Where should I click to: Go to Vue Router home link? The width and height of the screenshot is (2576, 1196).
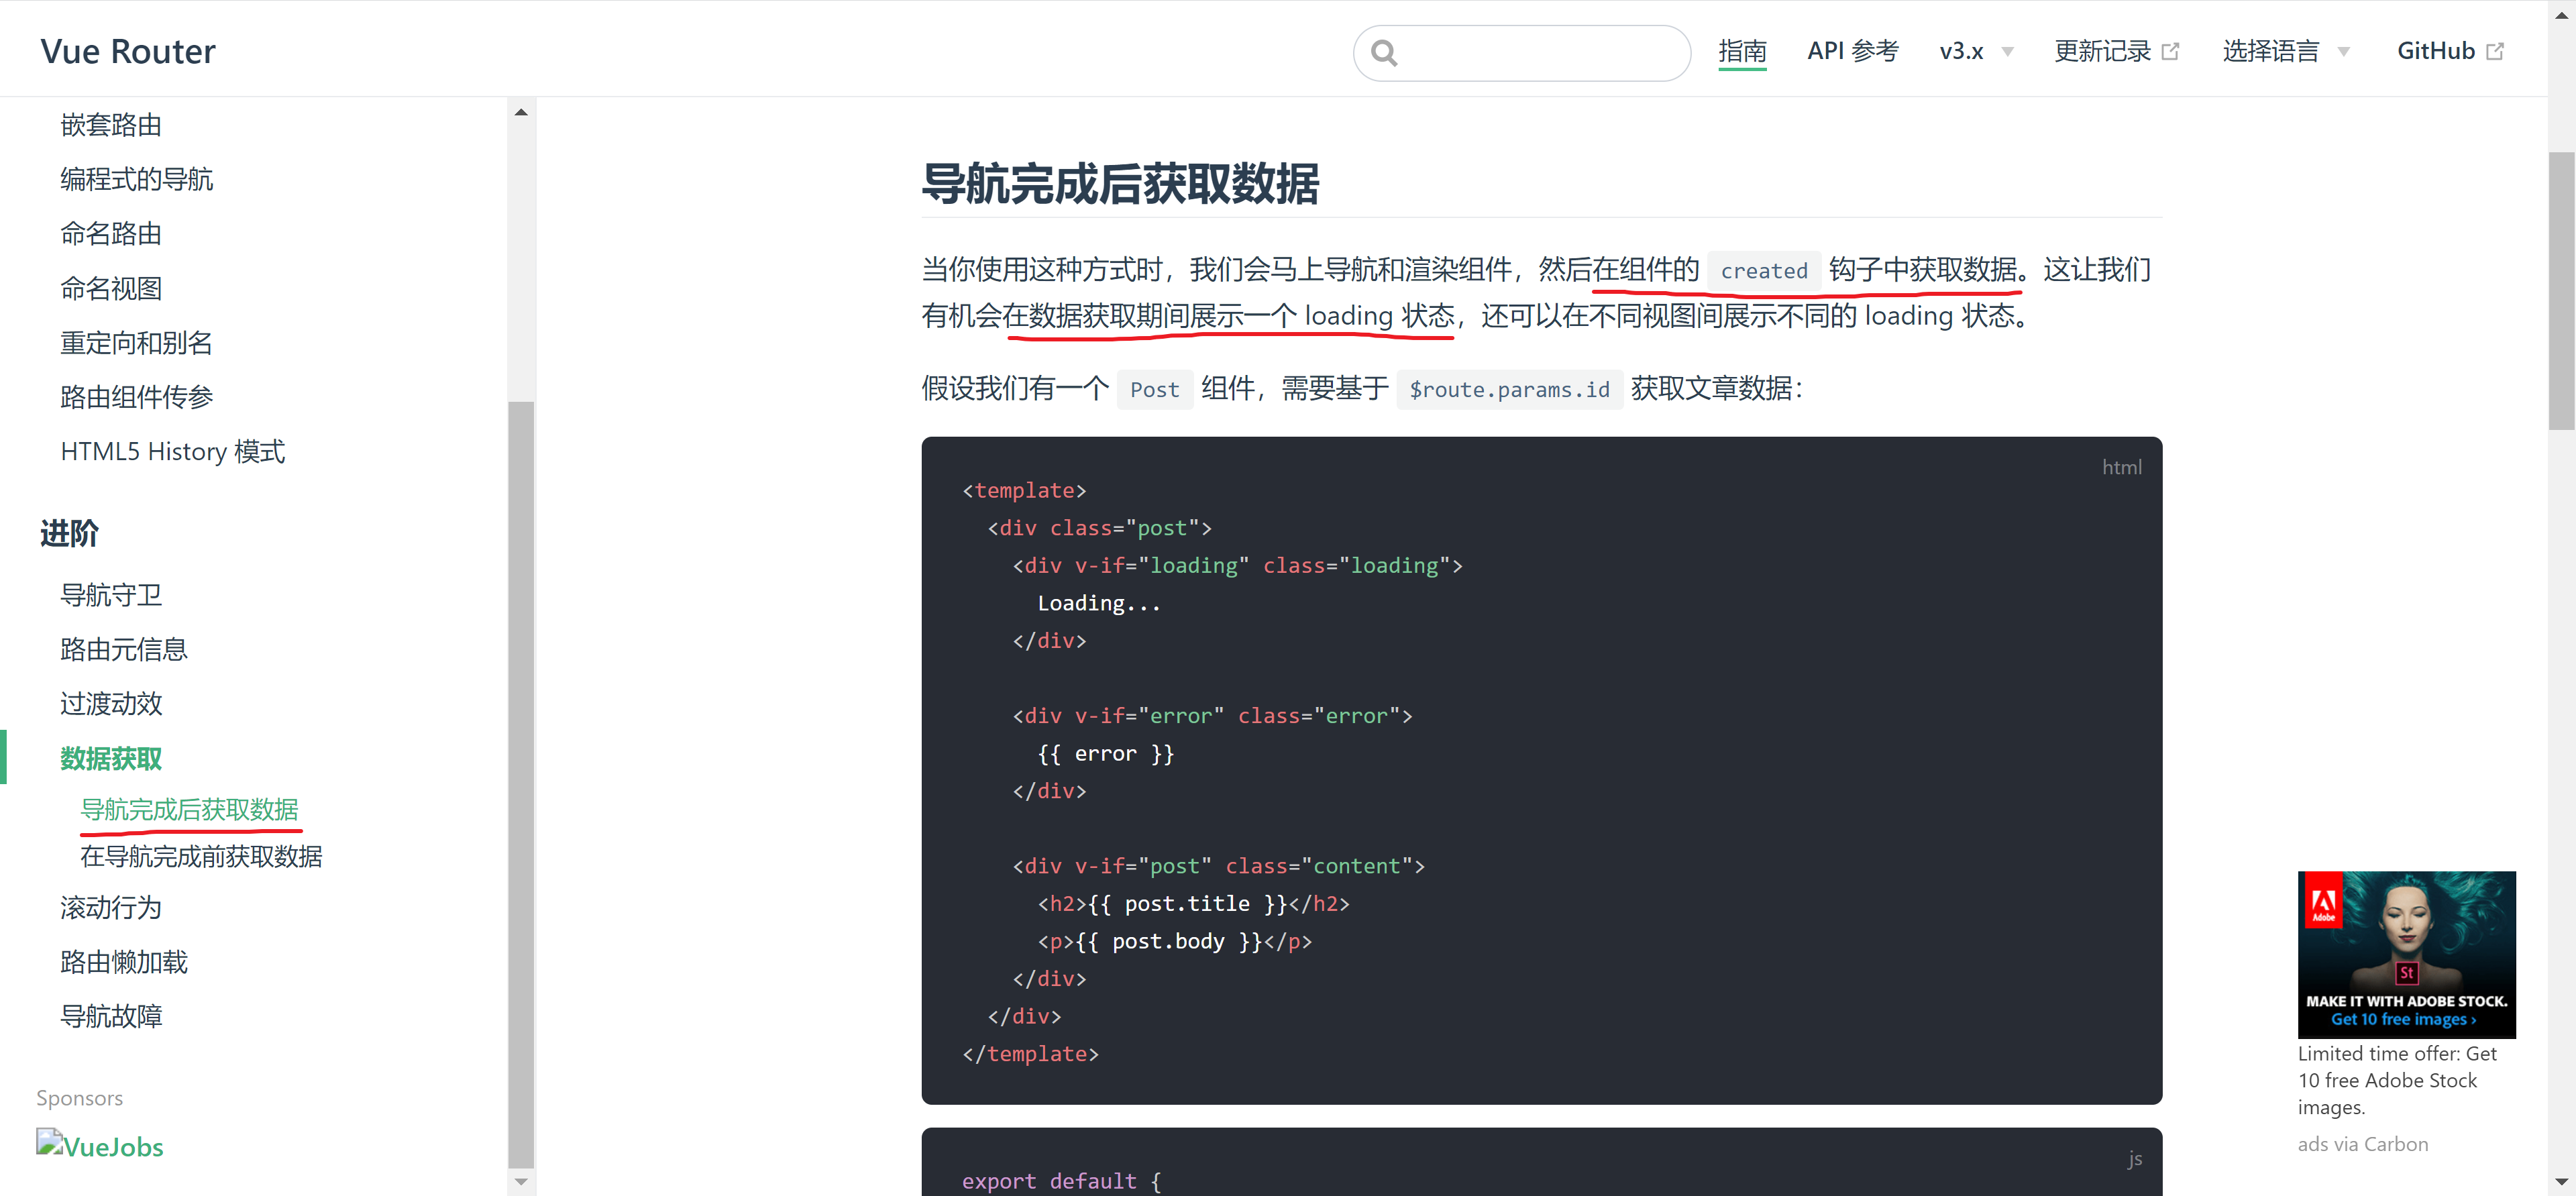(128, 51)
